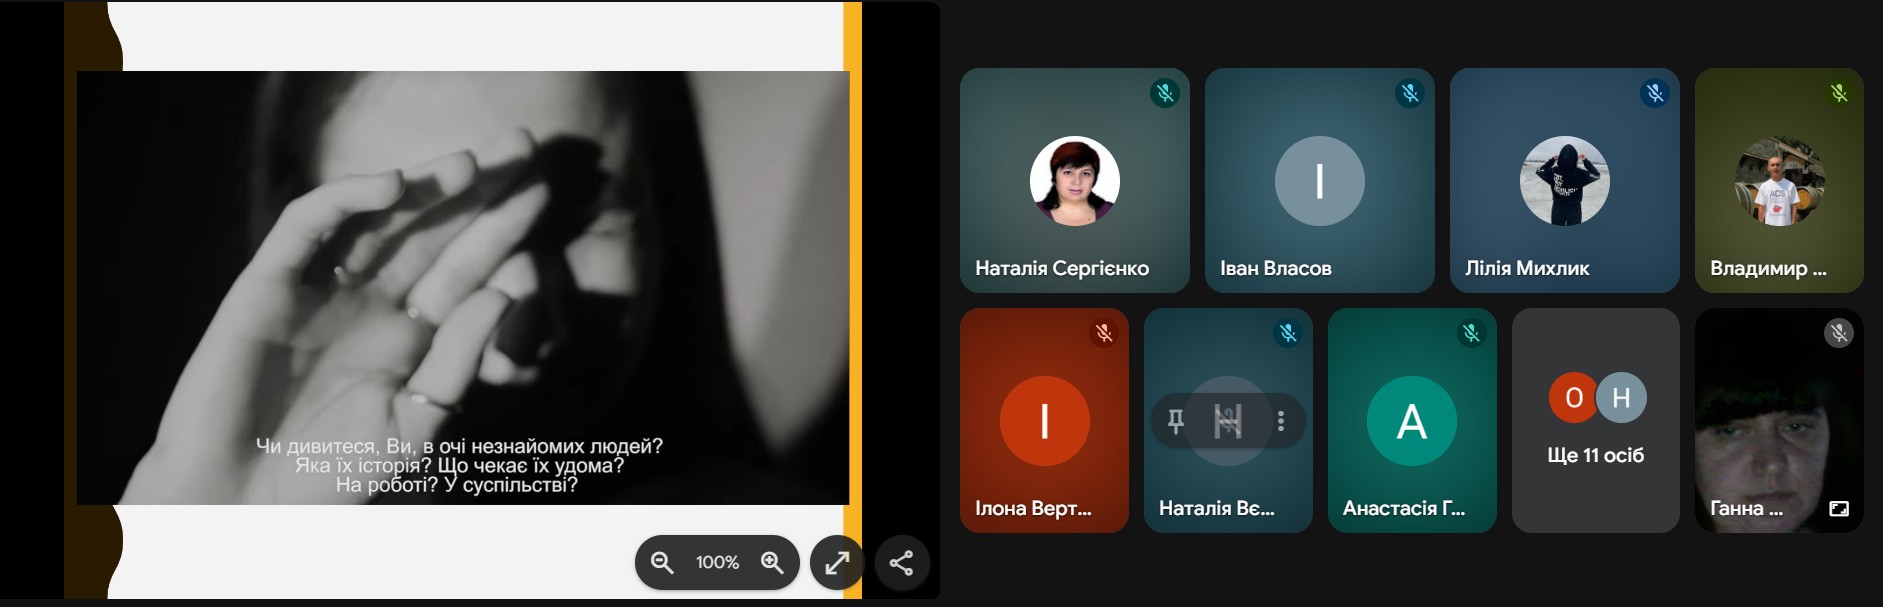
Task: Toggle muted mic on Наталія Сергієнко tile
Action: tap(1164, 93)
